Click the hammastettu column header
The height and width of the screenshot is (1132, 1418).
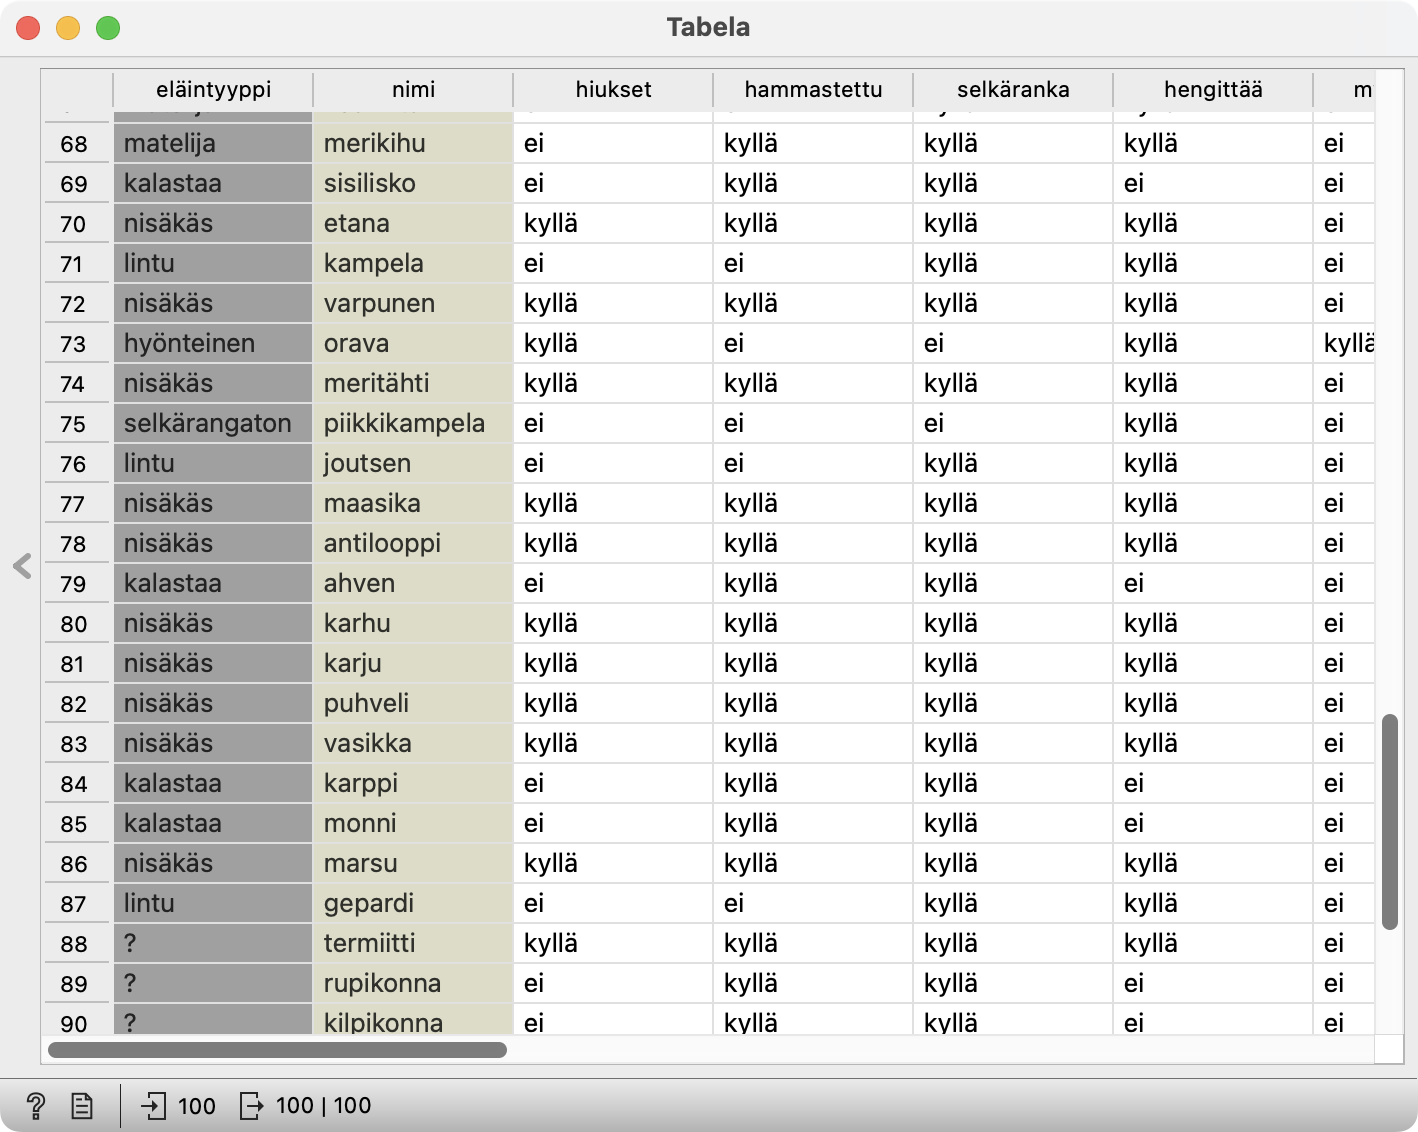coord(813,90)
